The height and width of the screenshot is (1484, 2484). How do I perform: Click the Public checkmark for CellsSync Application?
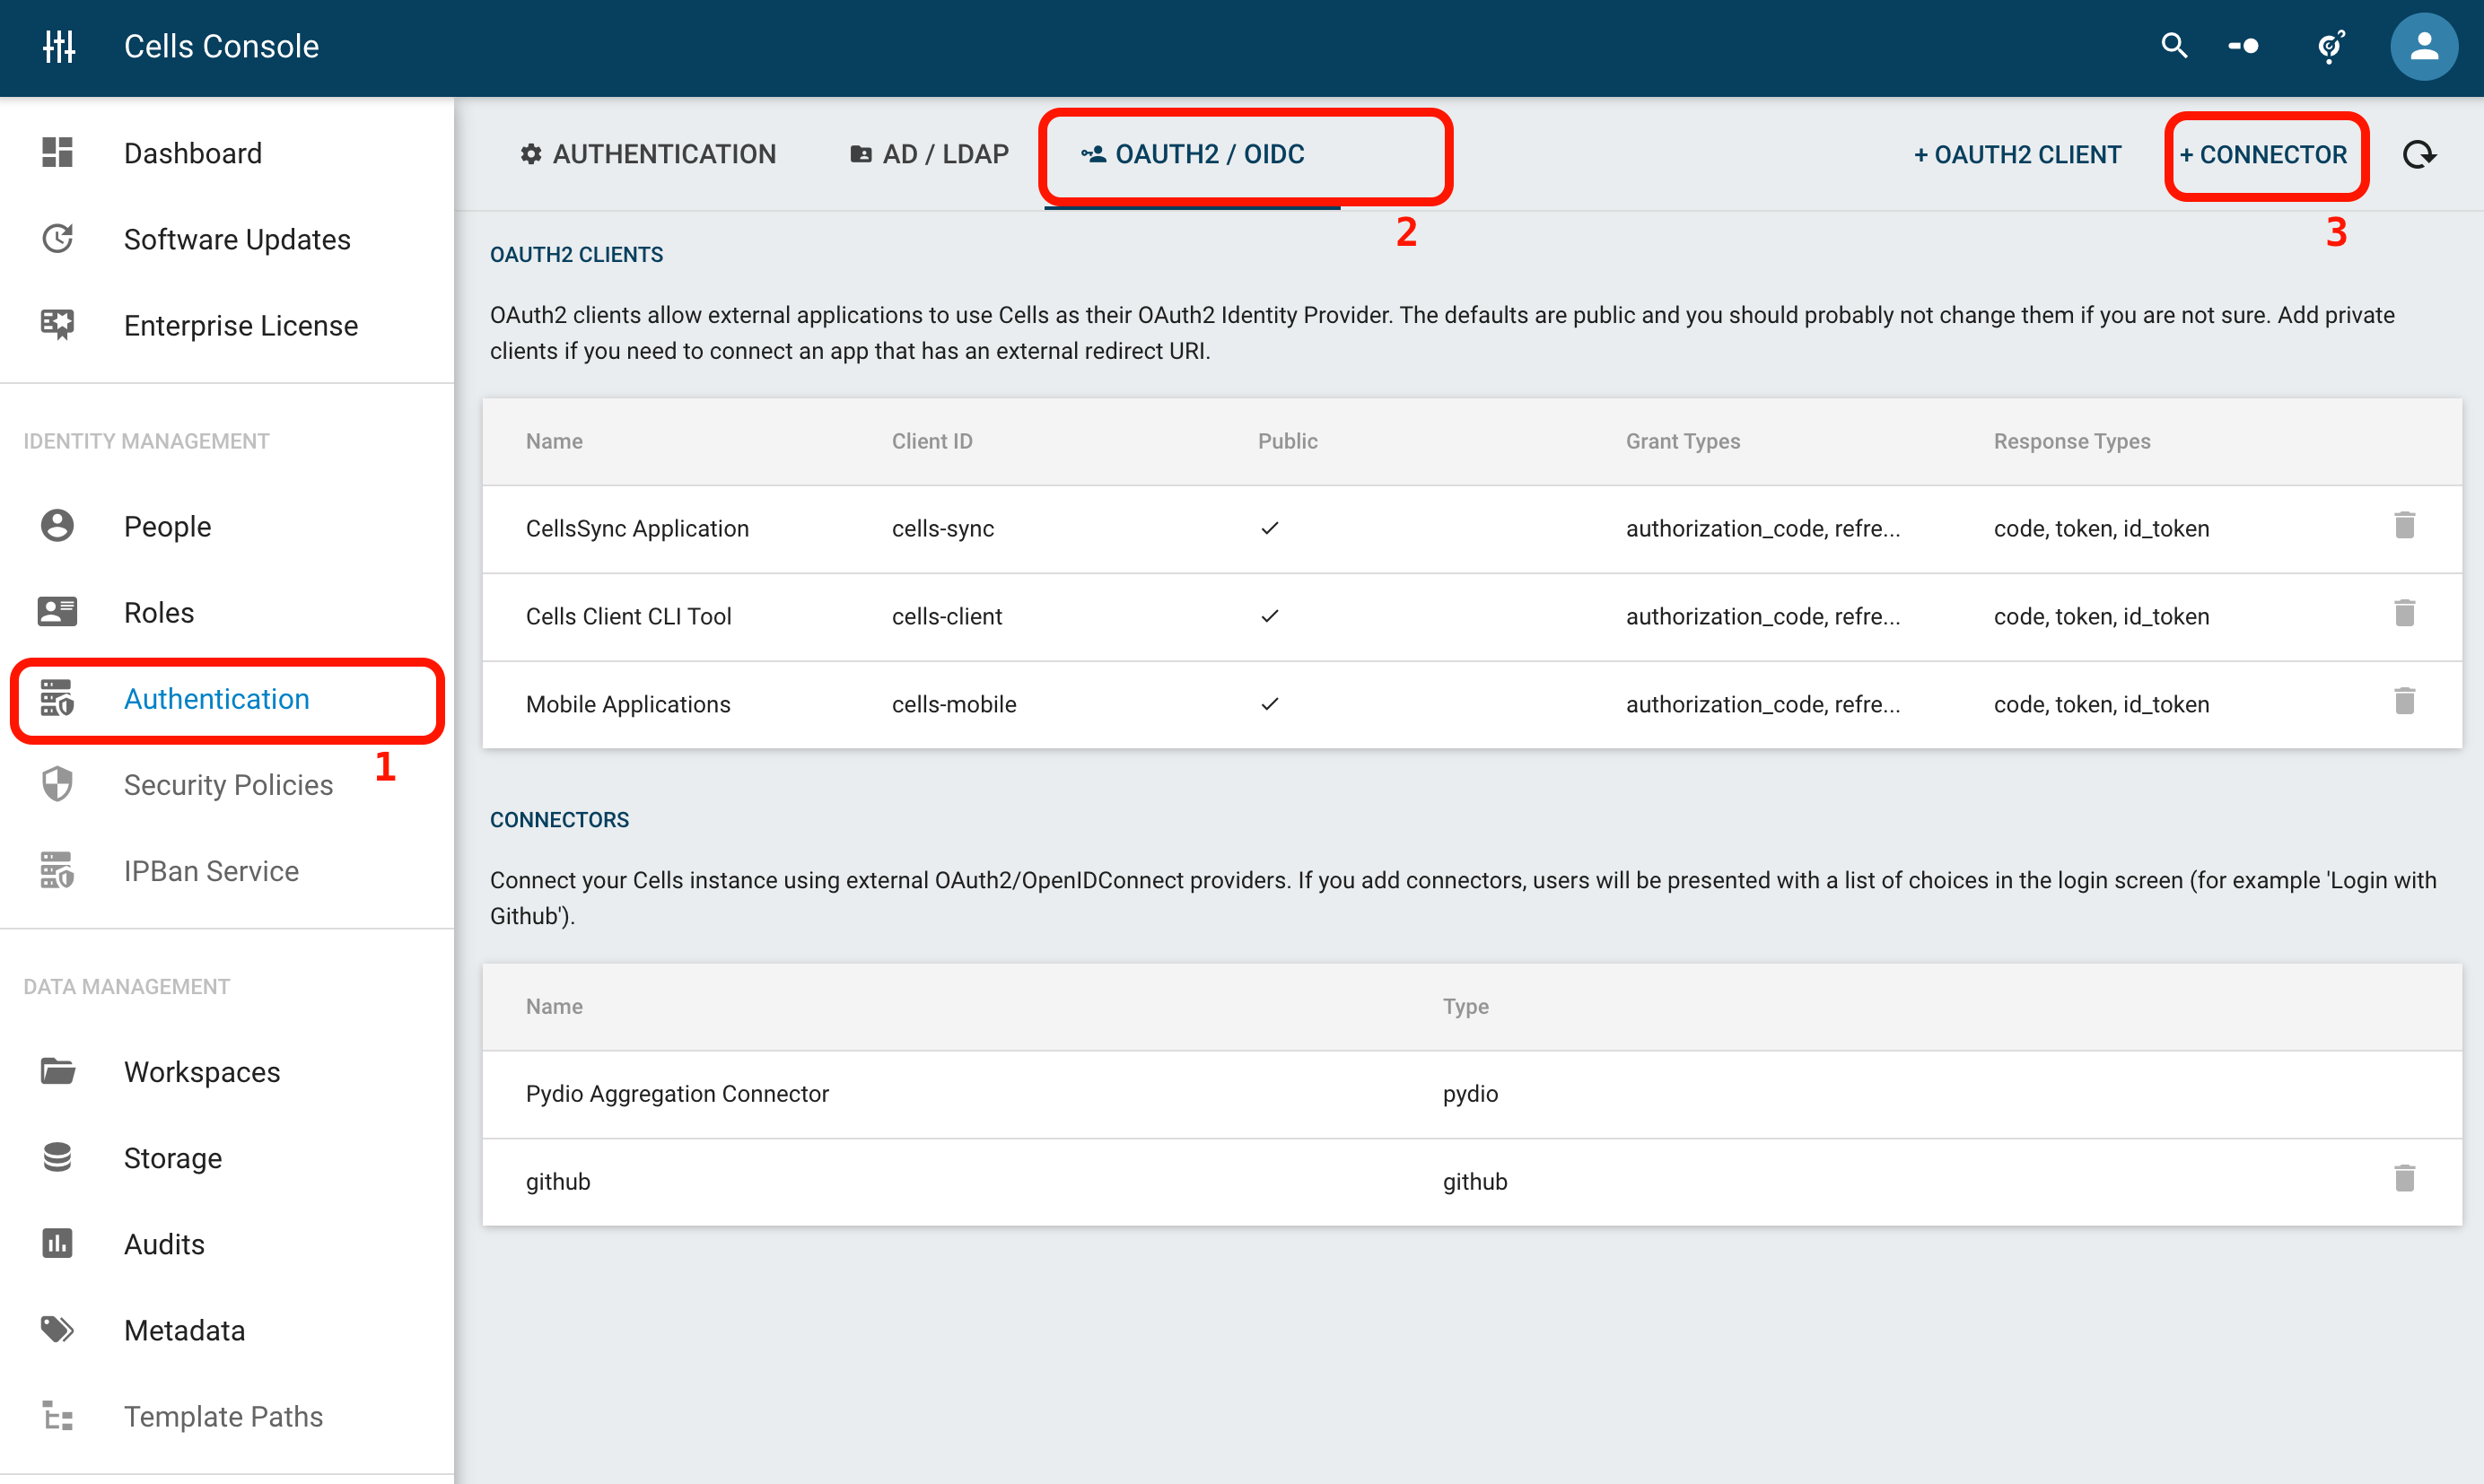click(1269, 528)
